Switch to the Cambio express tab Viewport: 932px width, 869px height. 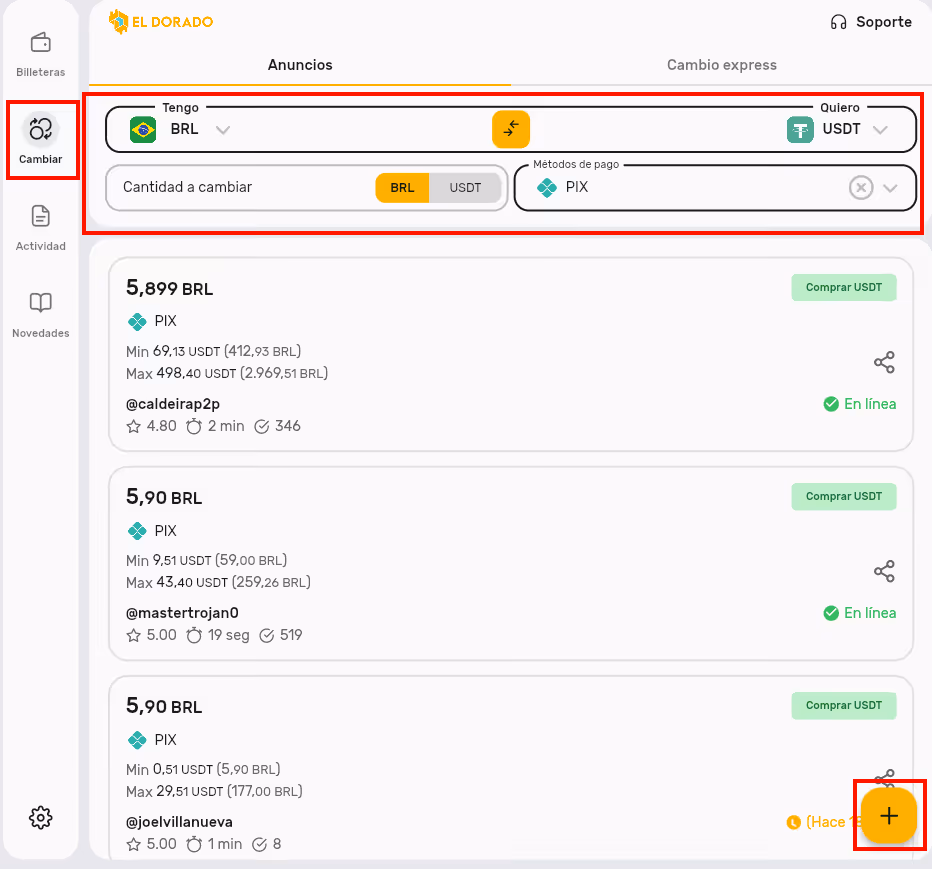722,65
